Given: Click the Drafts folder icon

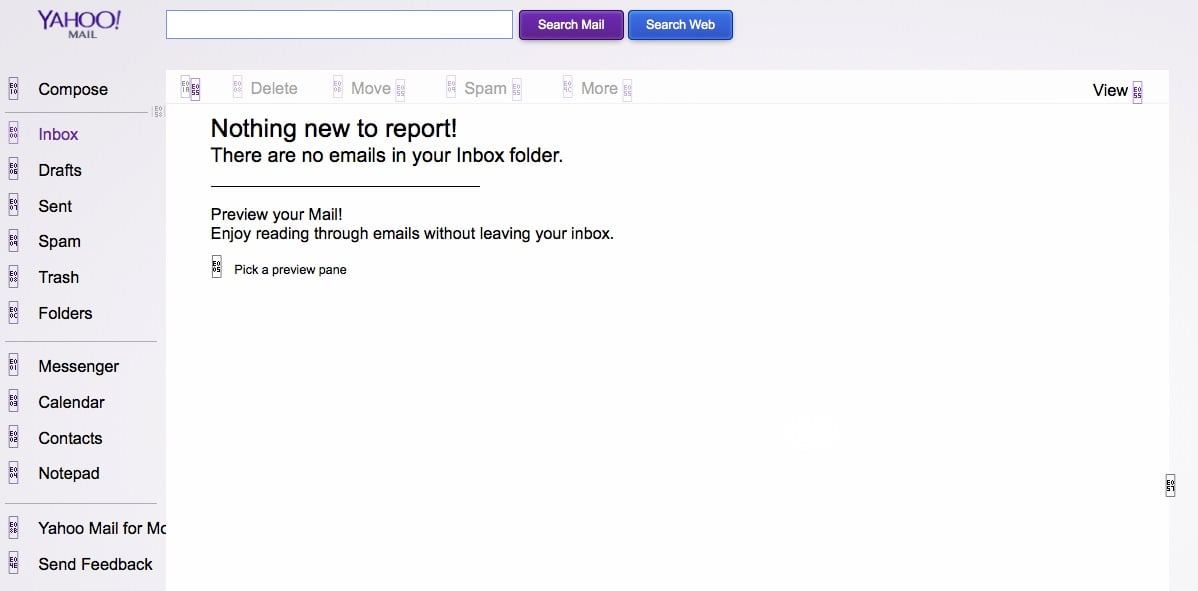Looking at the screenshot, I should point(13,170).
